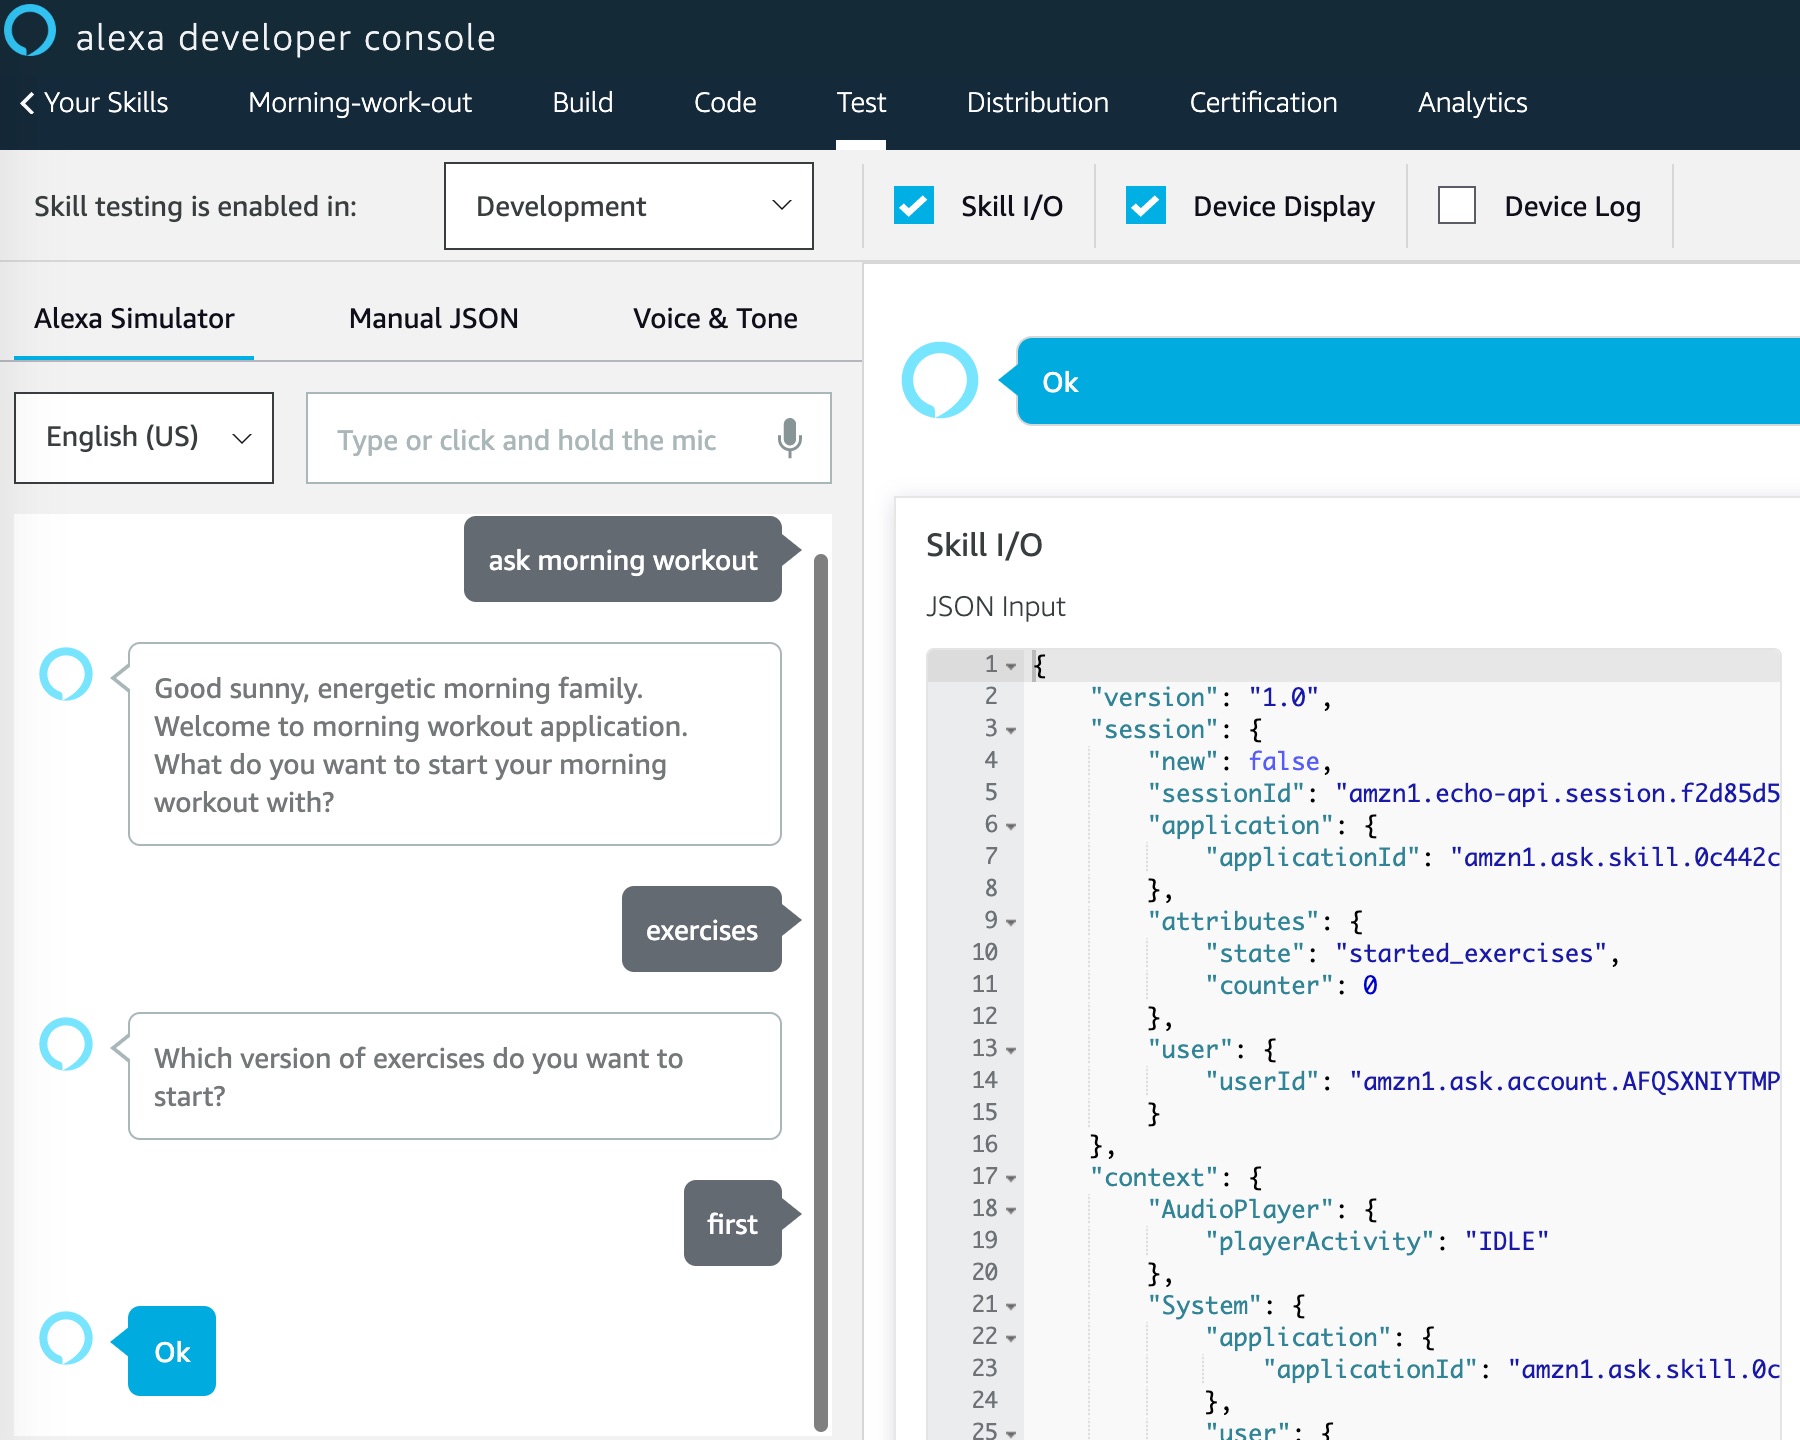This screenshot has height=1440, width=1800.
Task: Open the Voice & Tone tab
Action: 715,318
